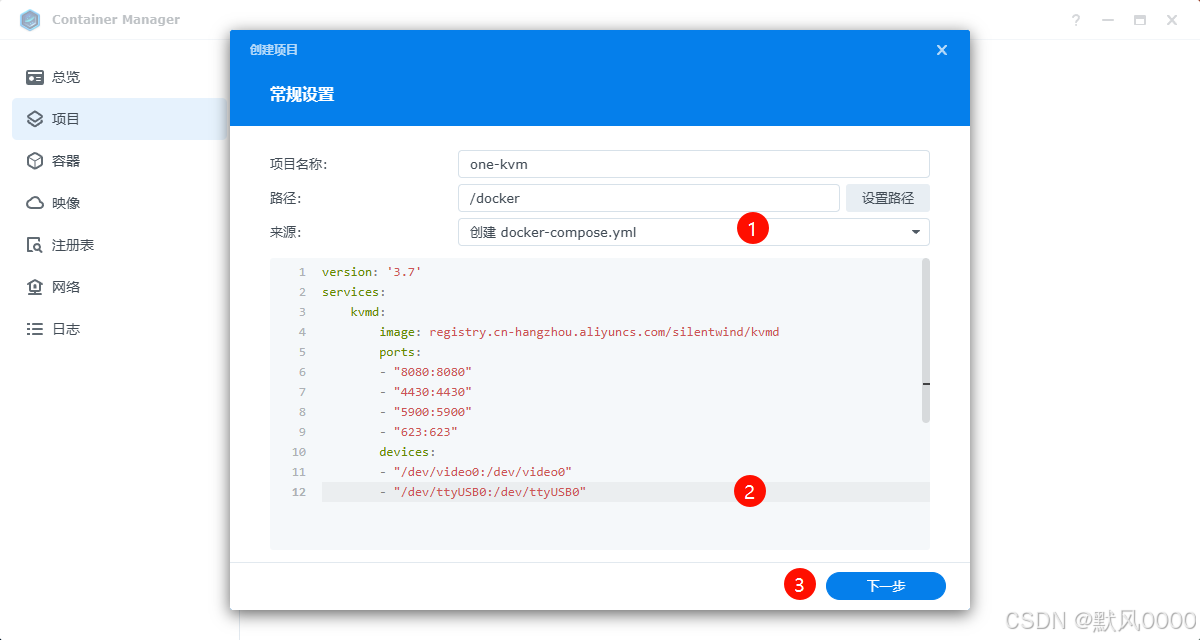The image size is (1200, 640).
Task: Open the 容器 (Container) section icon
Action: [x=33, y=160]
